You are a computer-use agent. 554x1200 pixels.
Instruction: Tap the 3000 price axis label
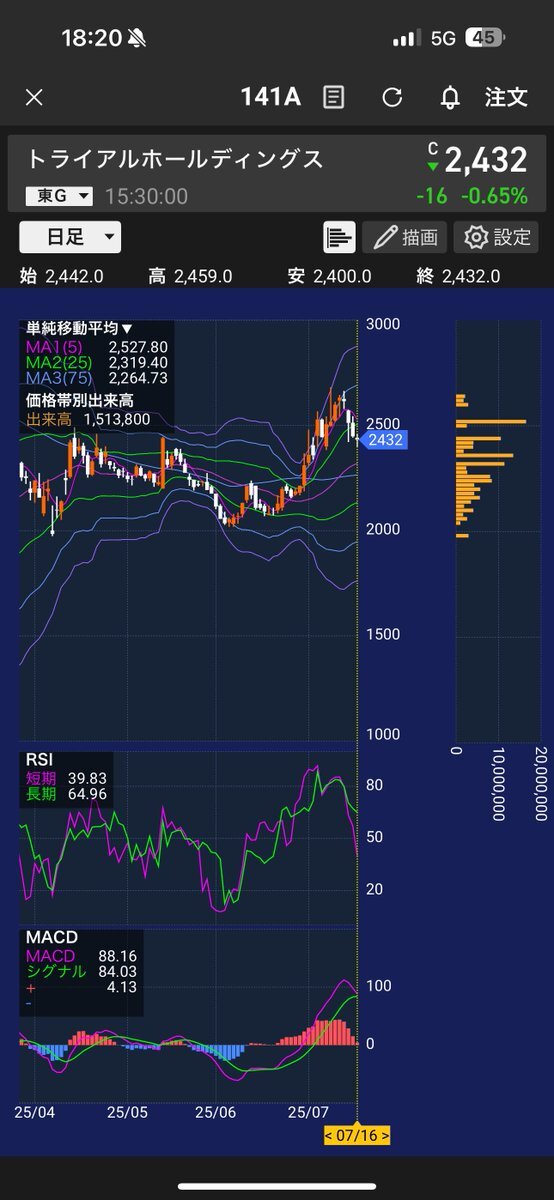(x=382, y=325)
